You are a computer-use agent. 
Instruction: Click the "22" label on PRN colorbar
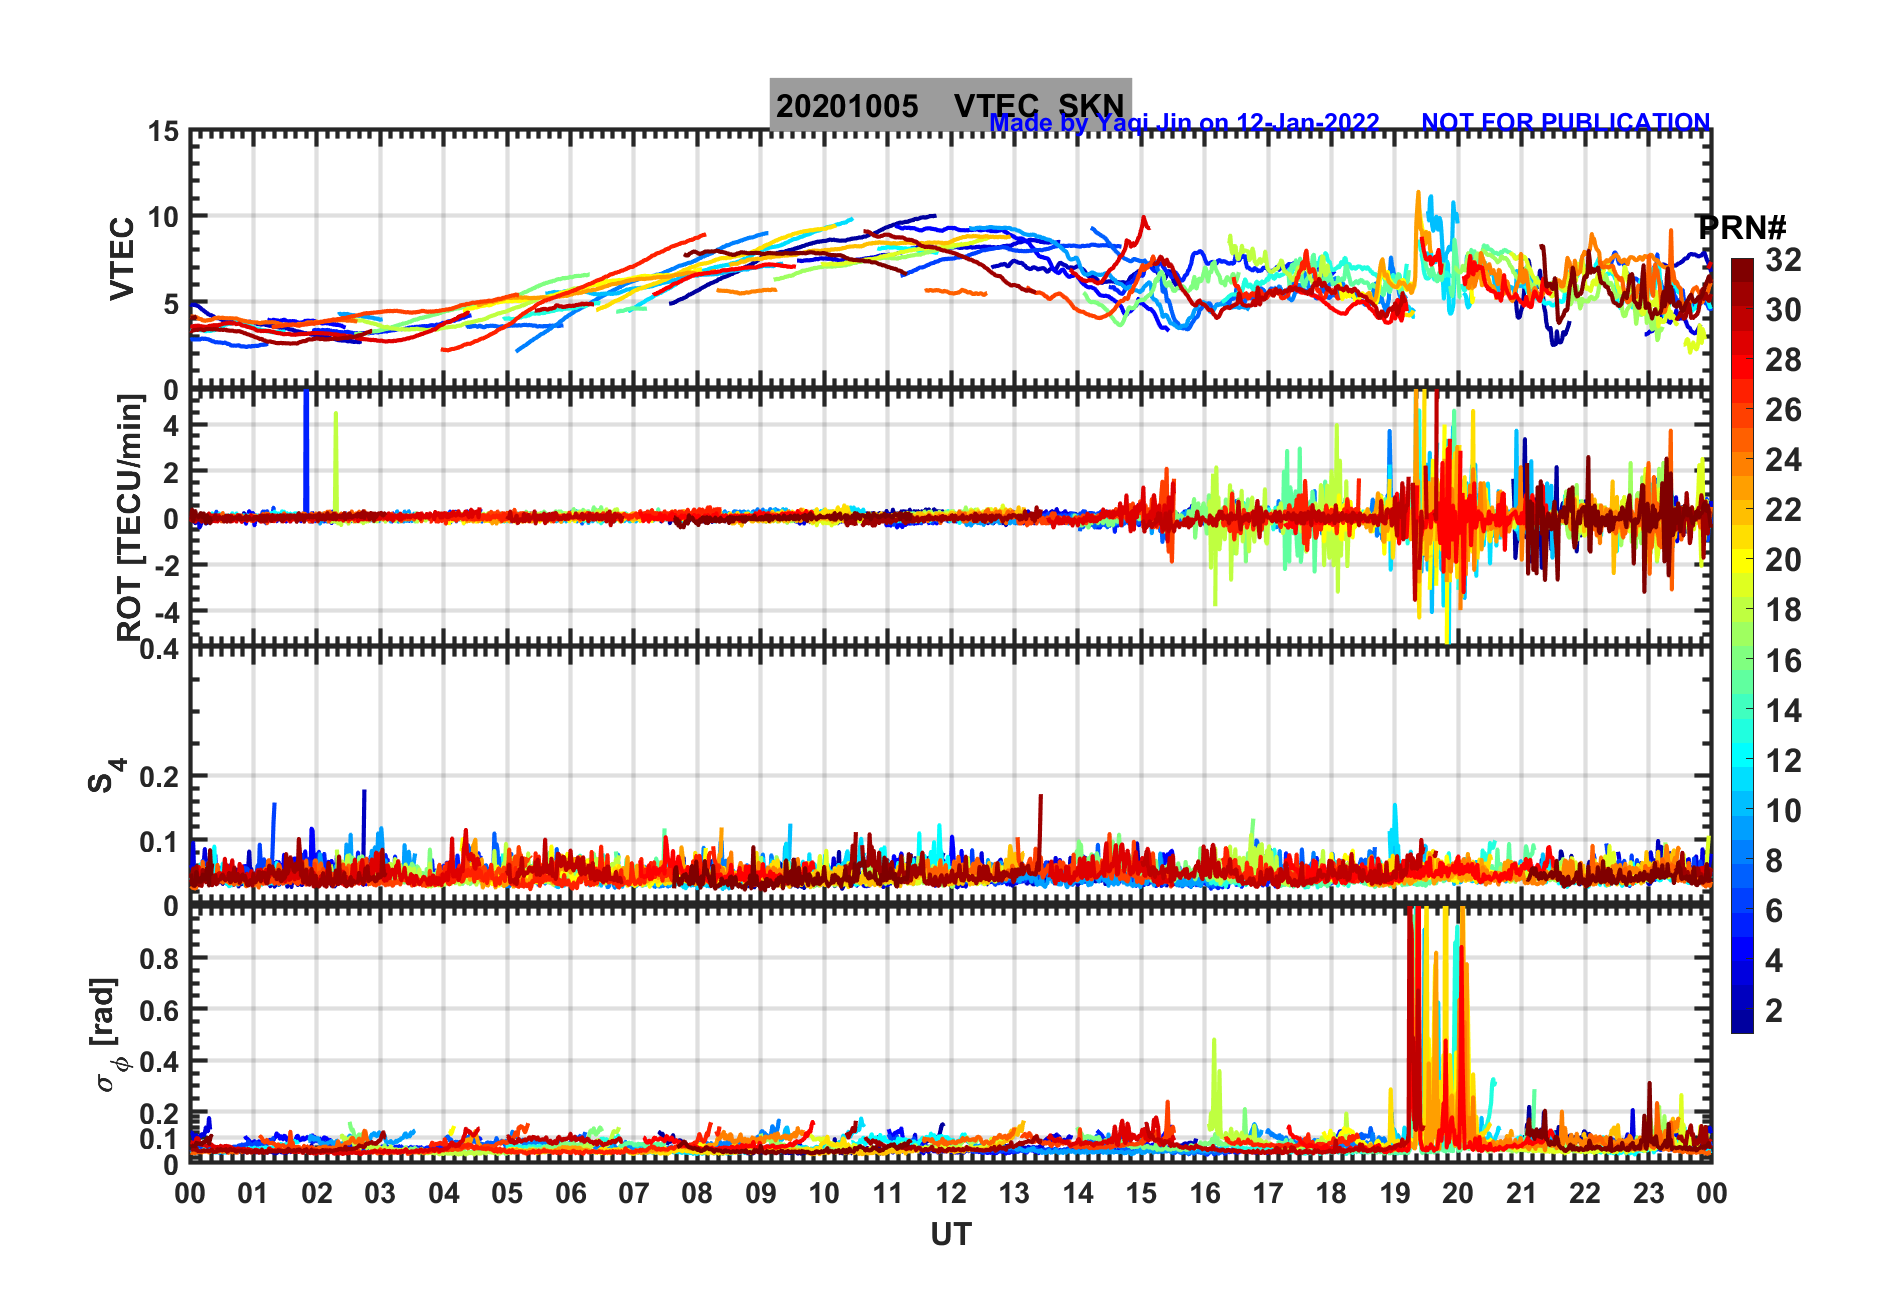[x=1783, y=510]
